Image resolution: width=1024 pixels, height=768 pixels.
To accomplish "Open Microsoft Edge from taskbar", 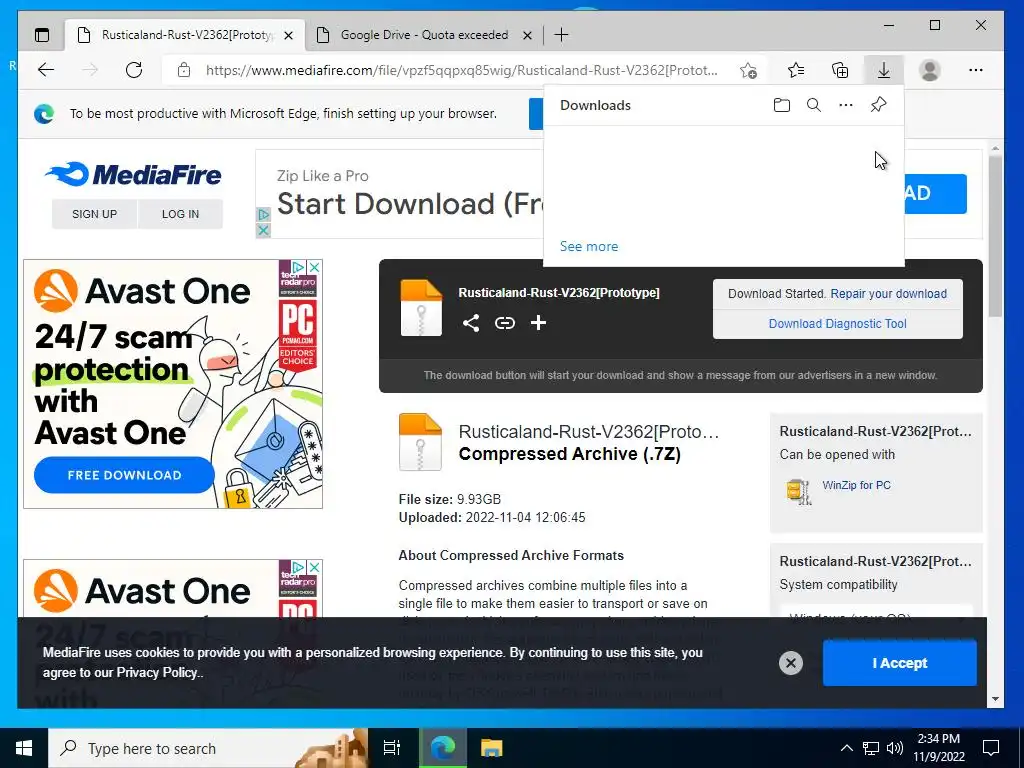I will 442,748.
